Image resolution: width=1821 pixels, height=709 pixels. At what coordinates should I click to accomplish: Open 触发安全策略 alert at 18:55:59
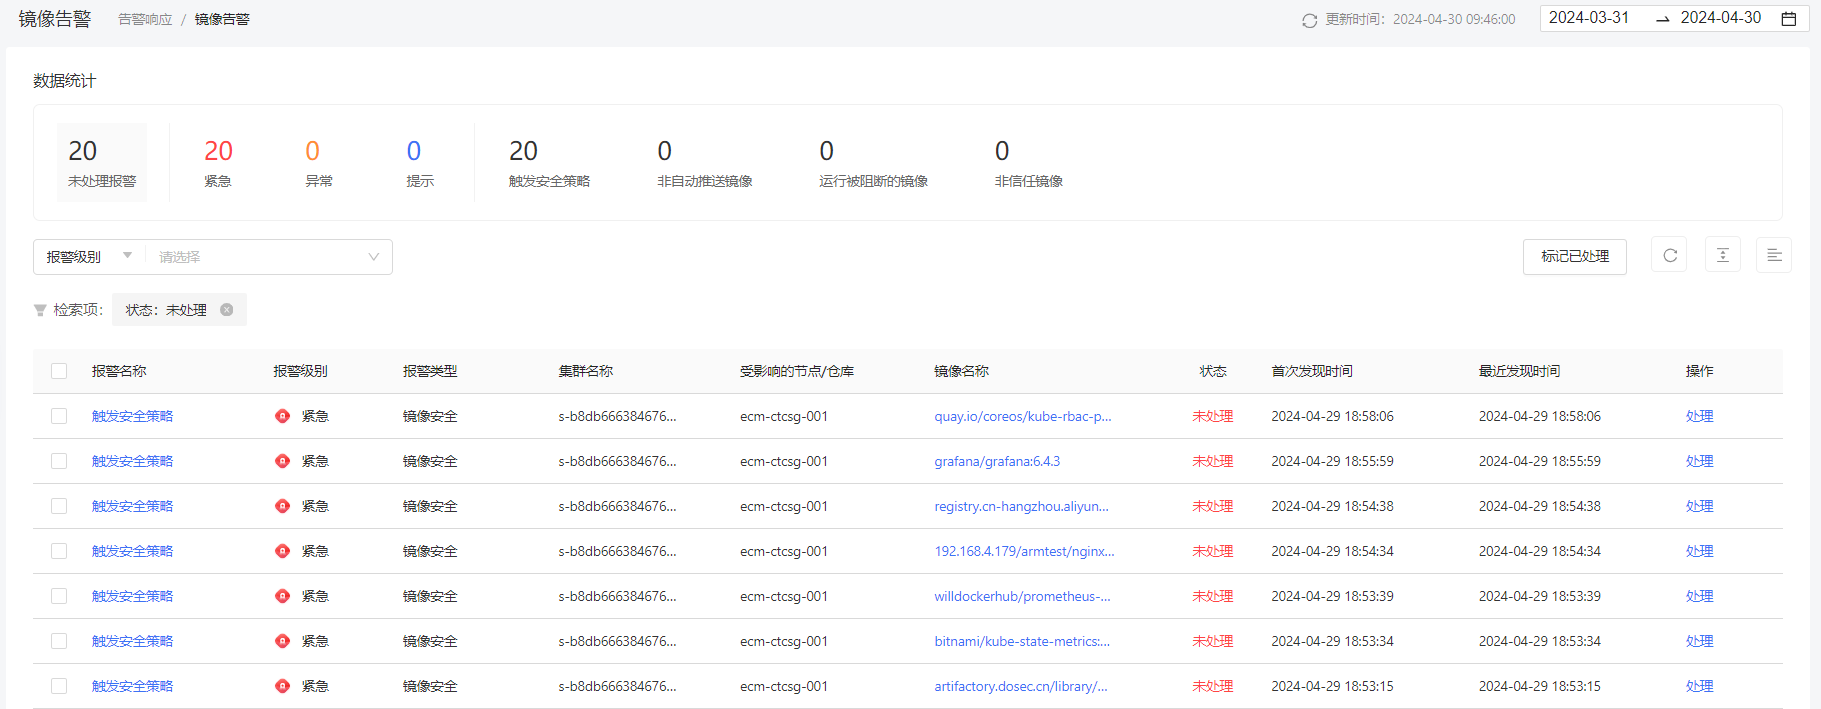132,461
